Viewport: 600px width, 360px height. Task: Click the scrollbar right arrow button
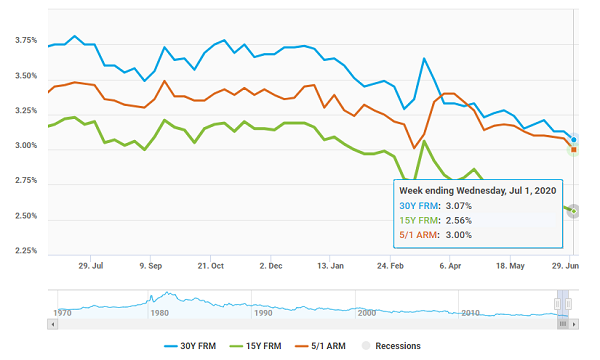[x=574, y=324]
